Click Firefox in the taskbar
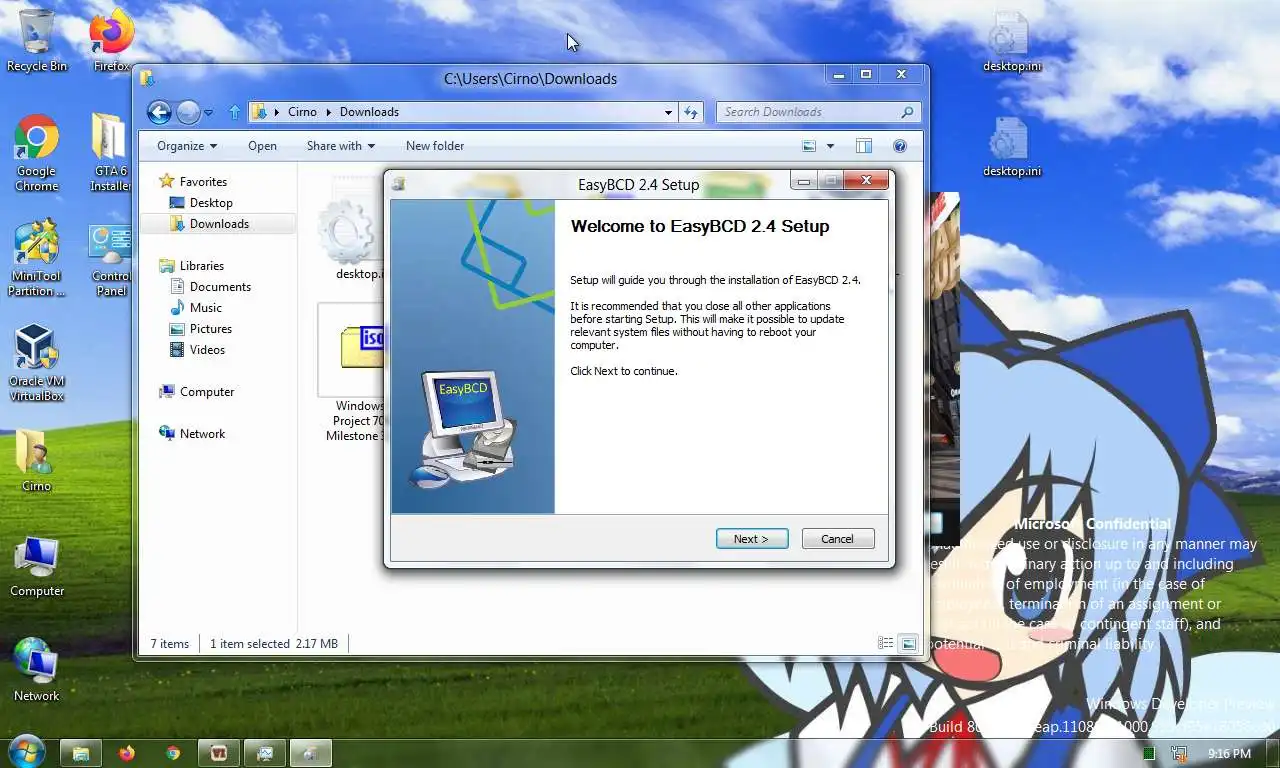 (127, 753)
